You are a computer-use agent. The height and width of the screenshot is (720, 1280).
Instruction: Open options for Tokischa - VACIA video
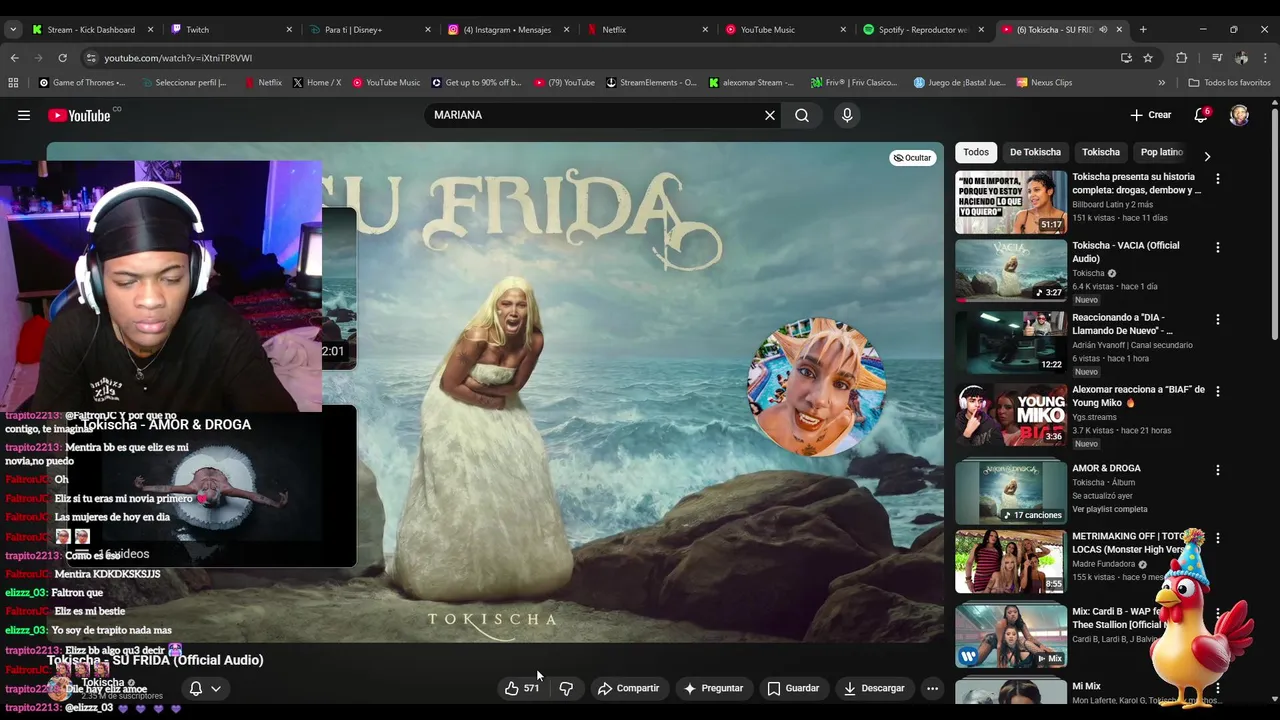(1218, 247)
